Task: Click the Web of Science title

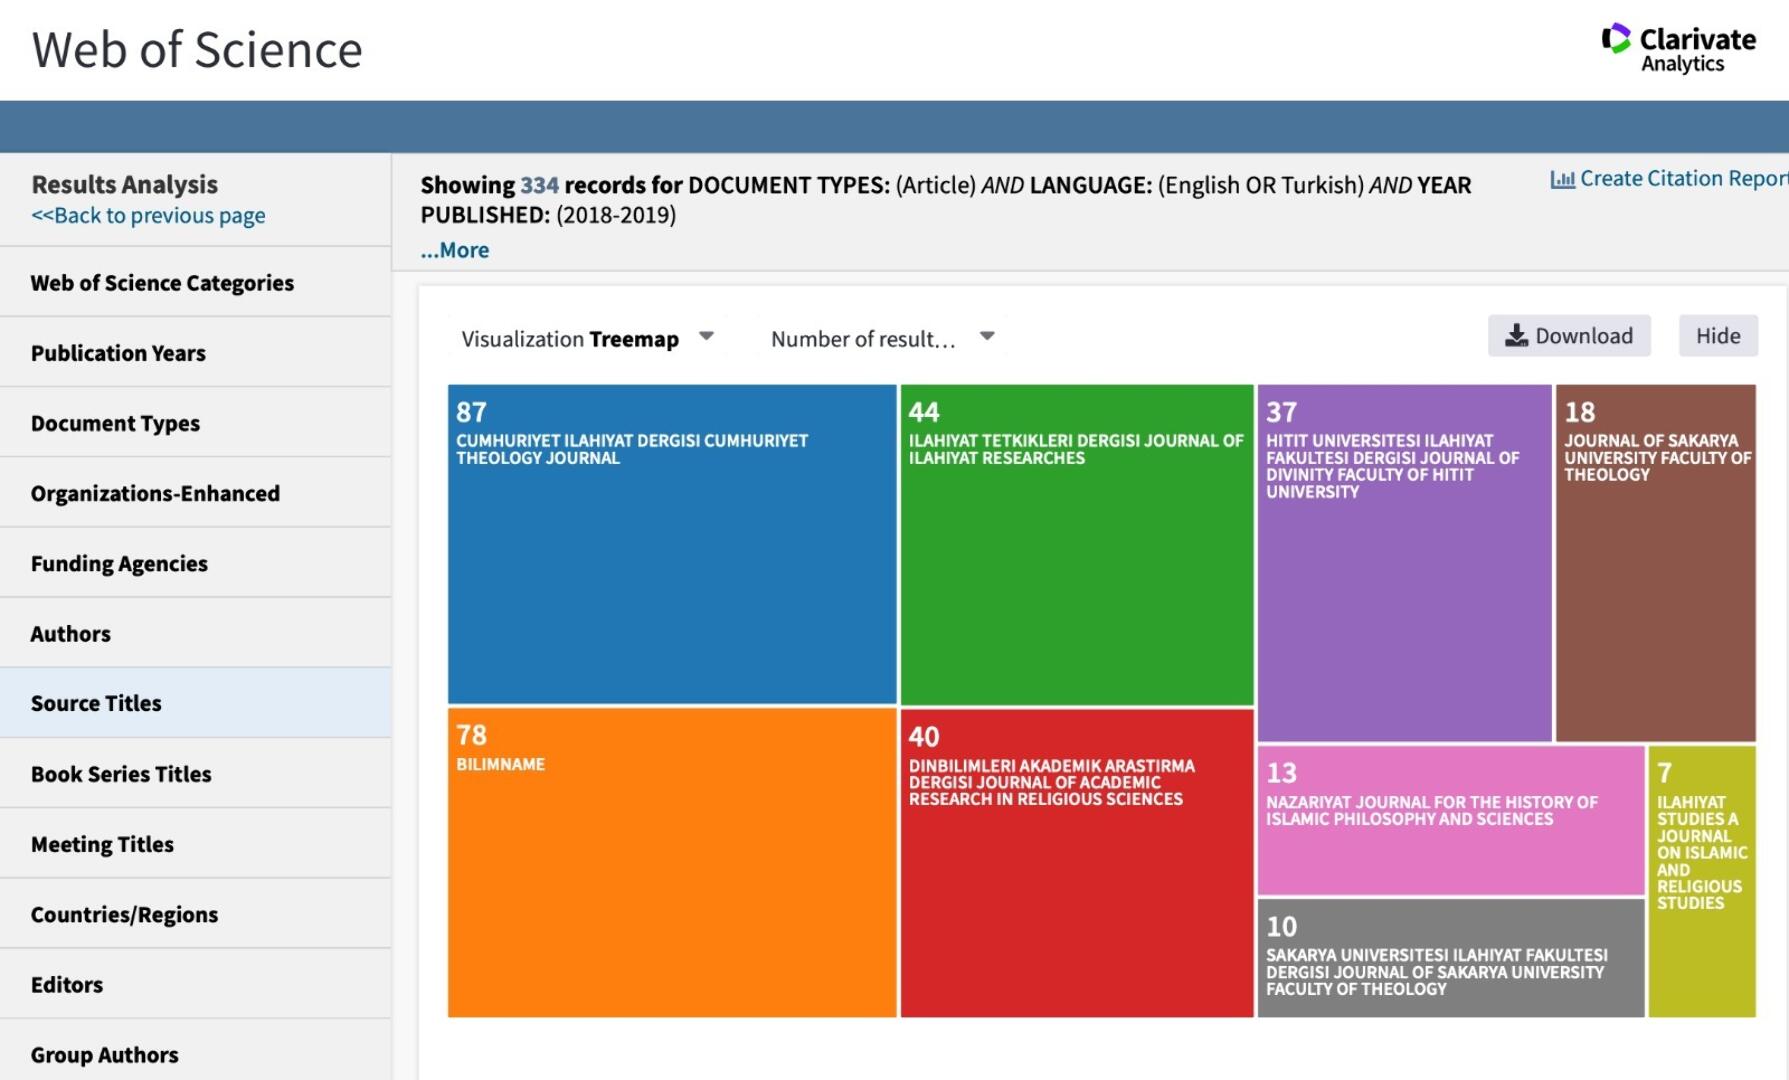Action: click(x=197, y=50)
